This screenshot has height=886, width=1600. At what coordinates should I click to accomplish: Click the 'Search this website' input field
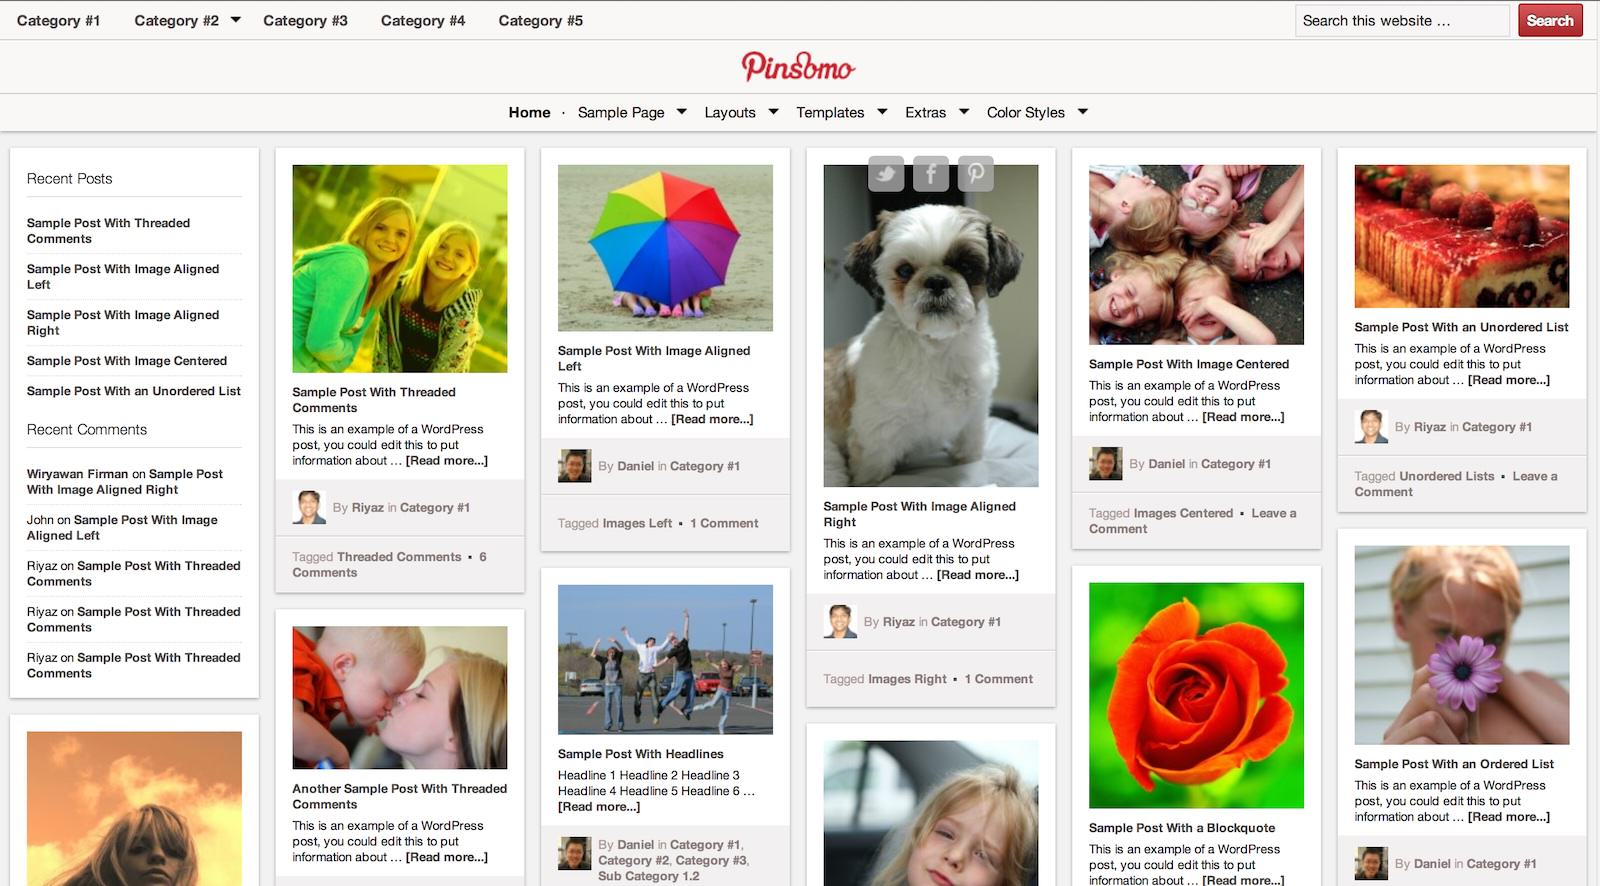1403,20
